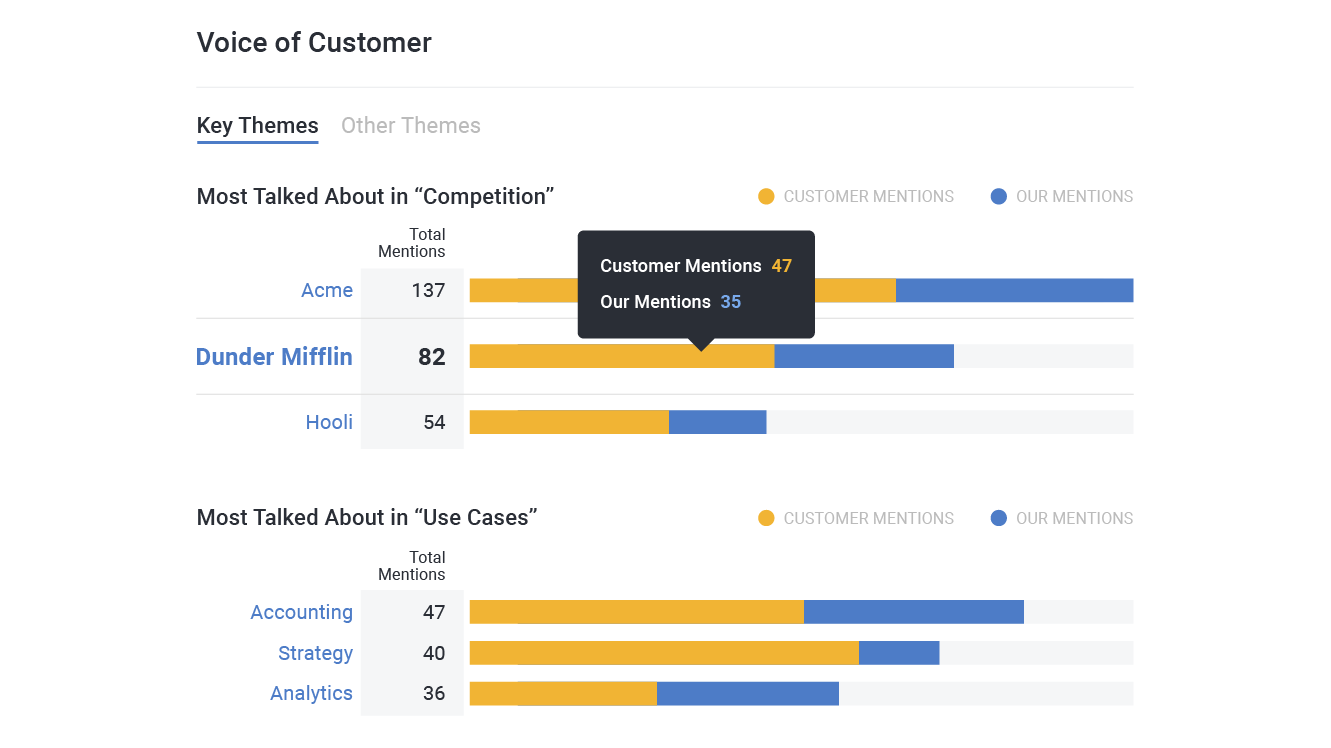Screen dimensions: 1331x748
Task: Click blue Our Mentions dot in Use Cases legend
Action: [998, 519]
